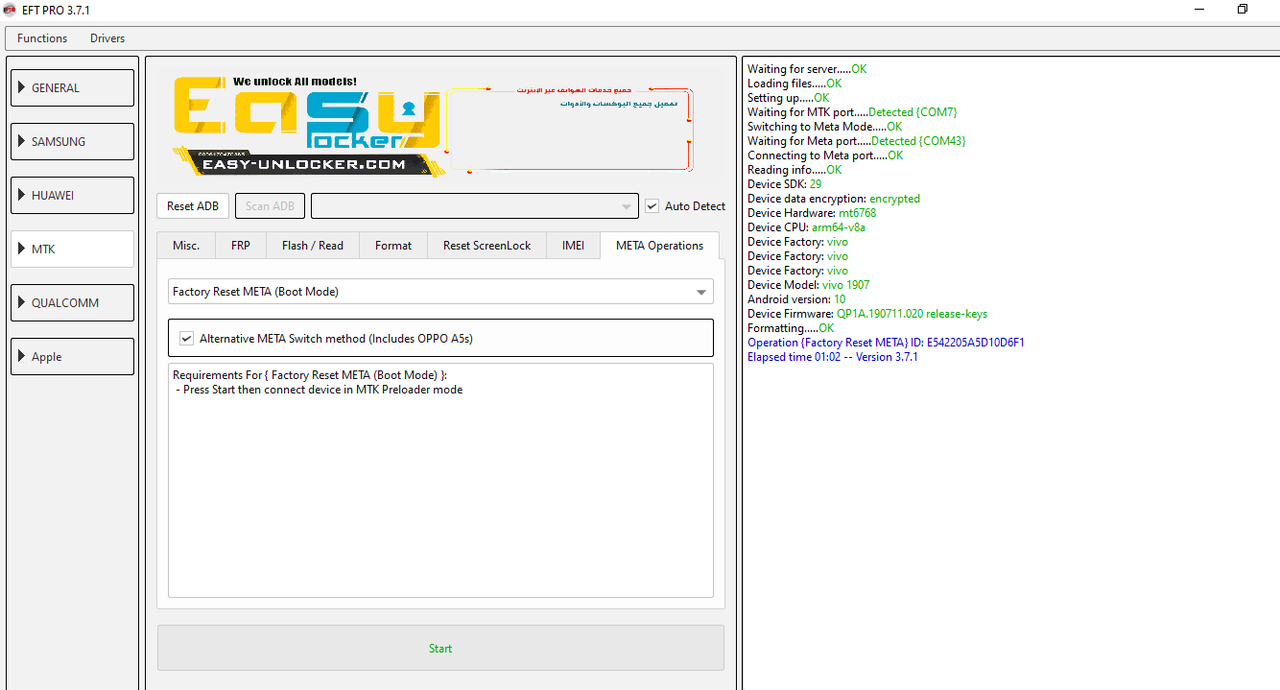Expand the HUAWEI section

(x=72, y=195)
